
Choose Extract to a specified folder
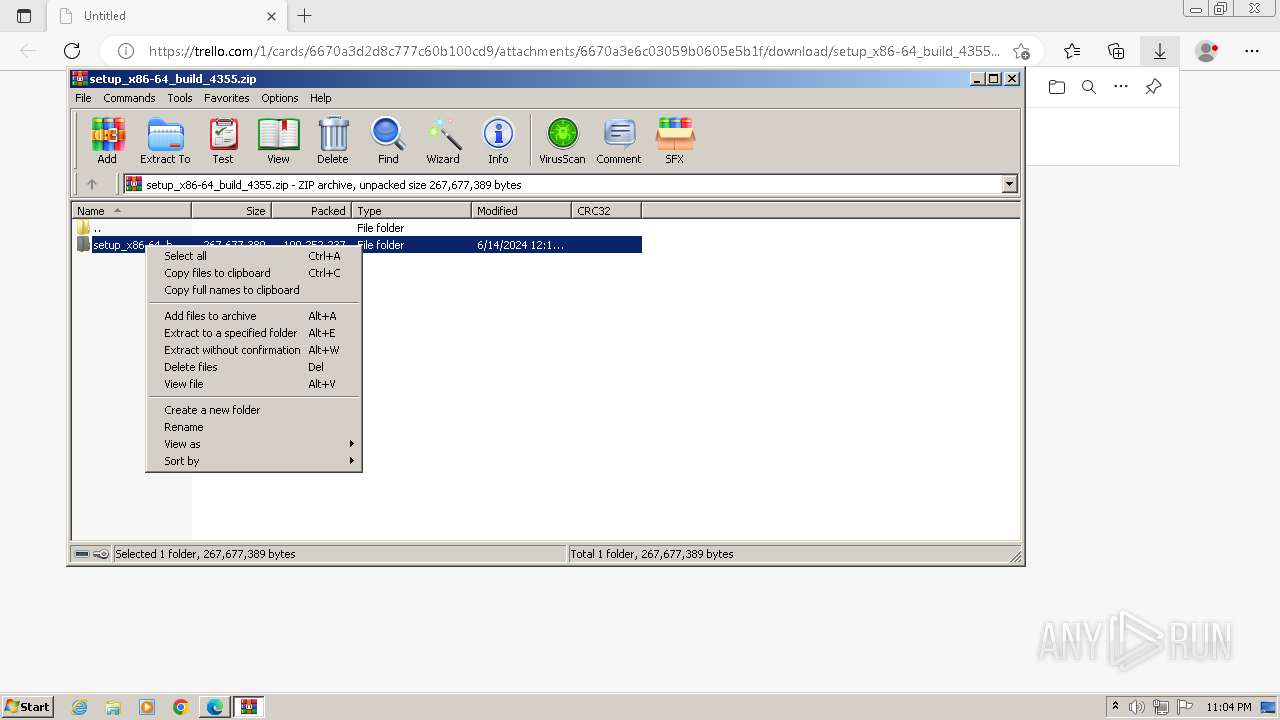[x=254, y=333]
